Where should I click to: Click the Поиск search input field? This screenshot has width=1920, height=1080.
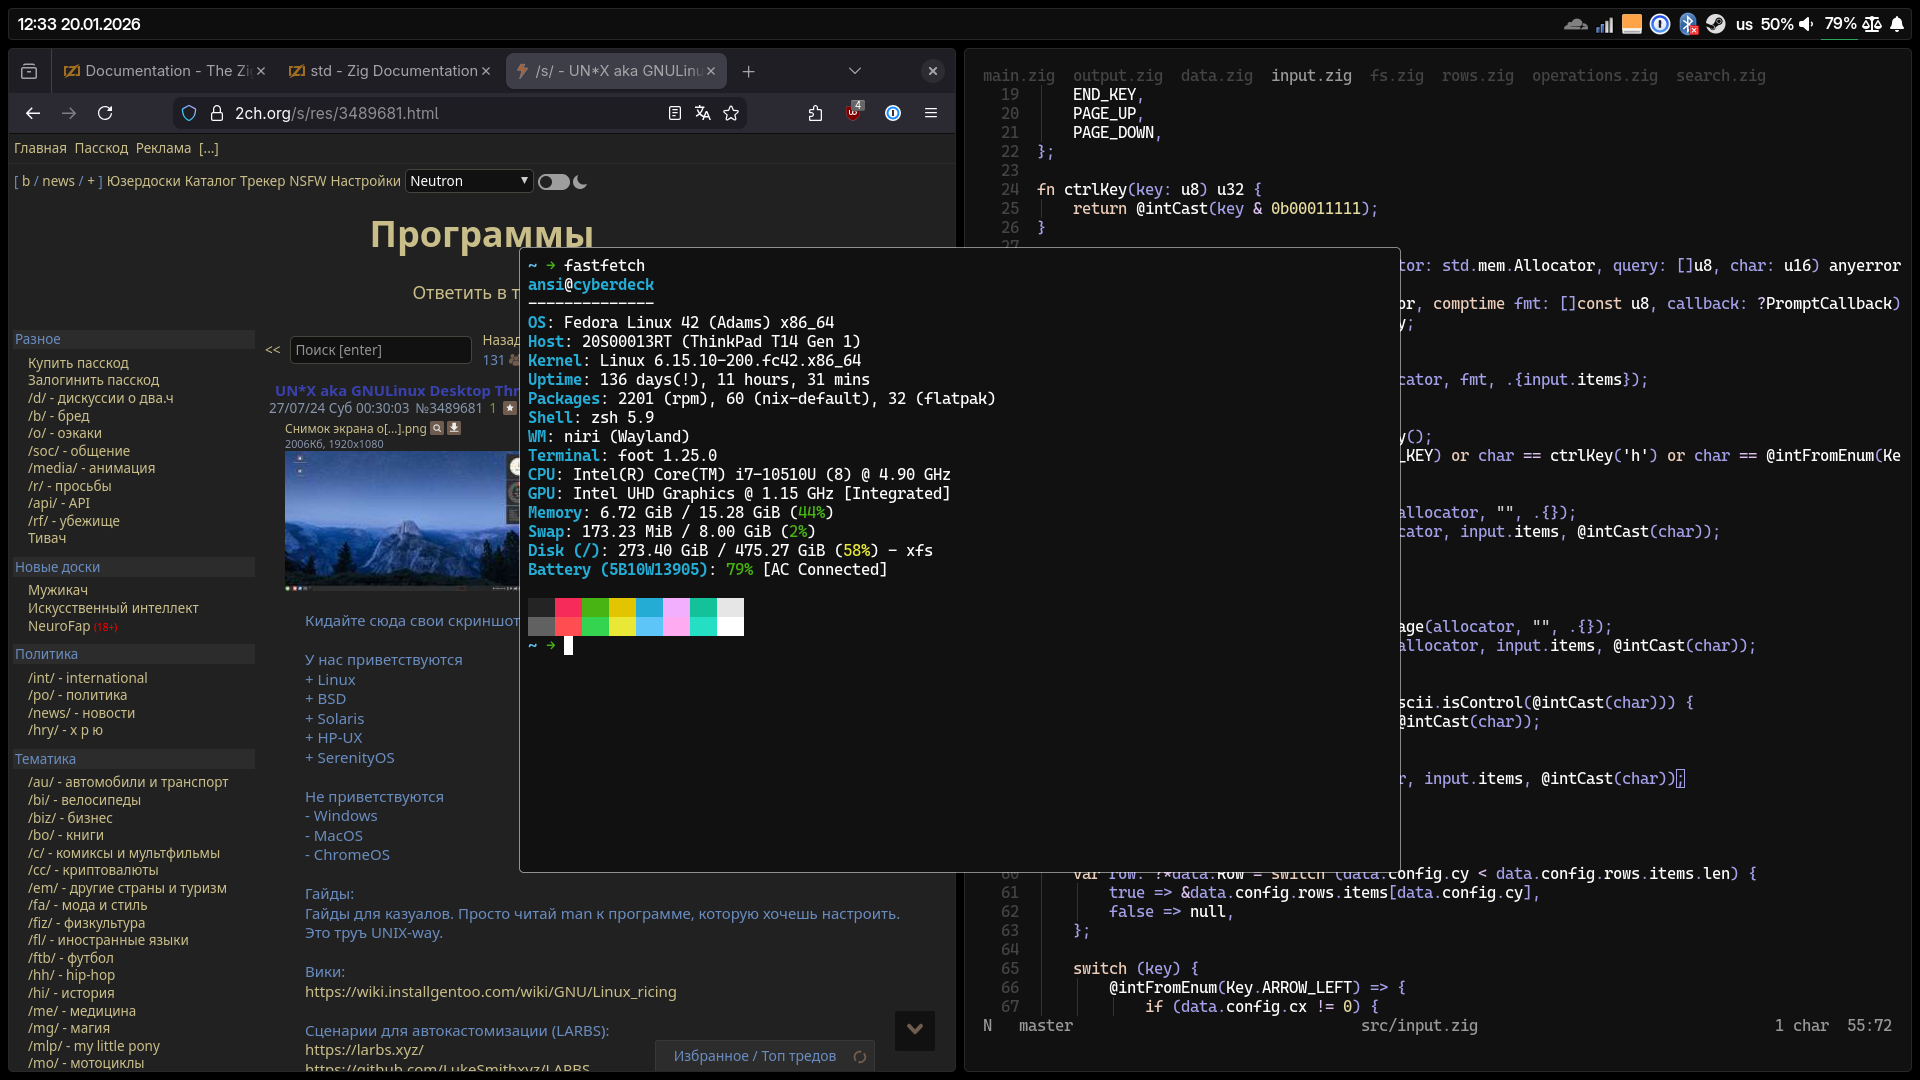[x=380, y=350]
